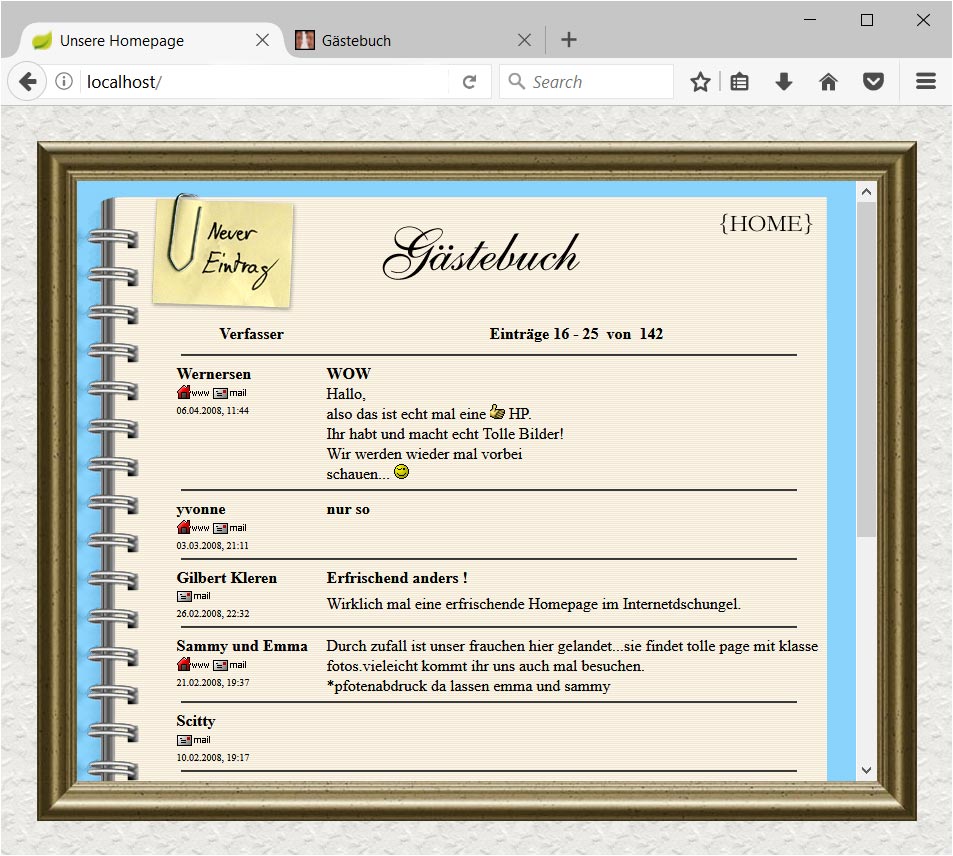Click the entry title 'WOW'
Screen dimensions: 953x856
point(348,374)
